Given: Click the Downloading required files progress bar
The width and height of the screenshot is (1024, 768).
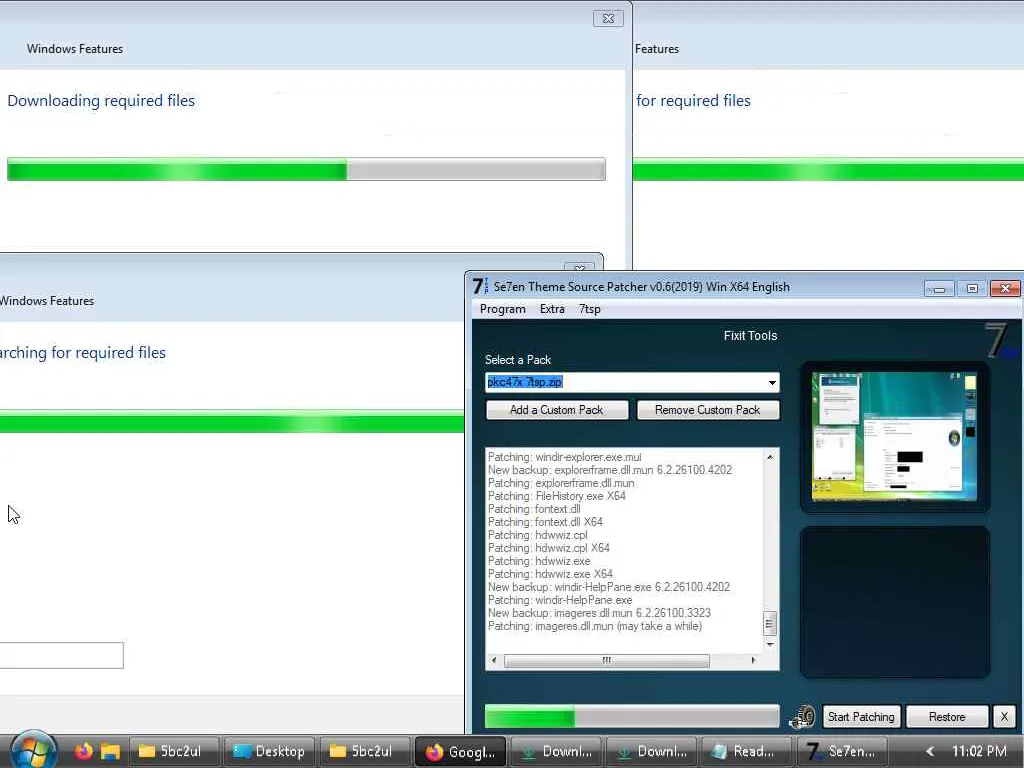Looking at the screenshot, I should 306,169.
